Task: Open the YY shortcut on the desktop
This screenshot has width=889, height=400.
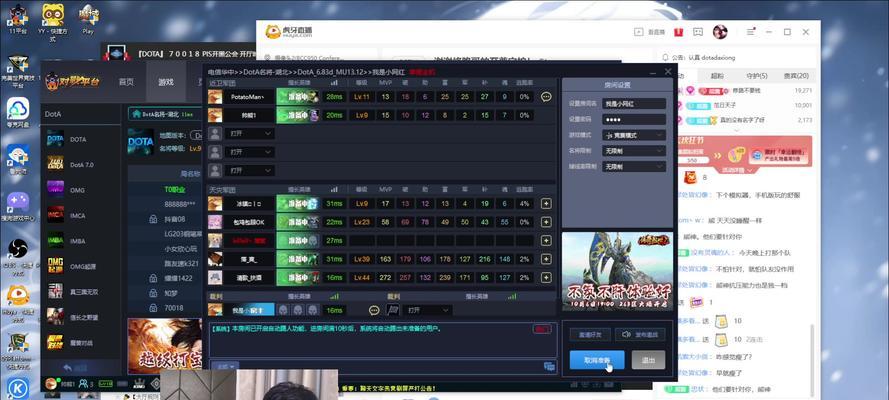Action: coord(52,20)
